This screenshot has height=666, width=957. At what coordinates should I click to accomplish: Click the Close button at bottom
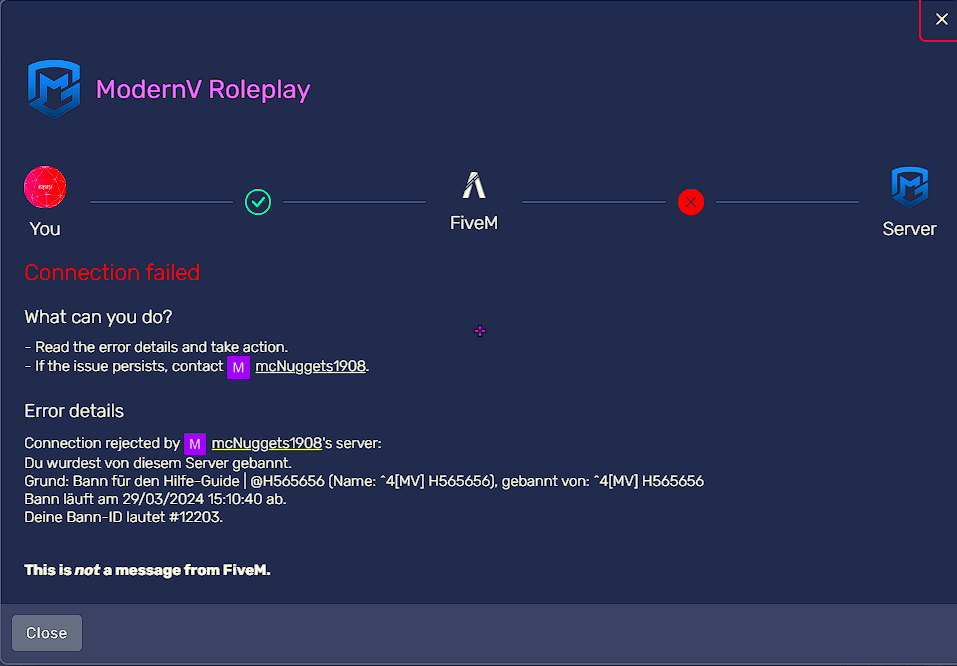[x=47, y=633]
